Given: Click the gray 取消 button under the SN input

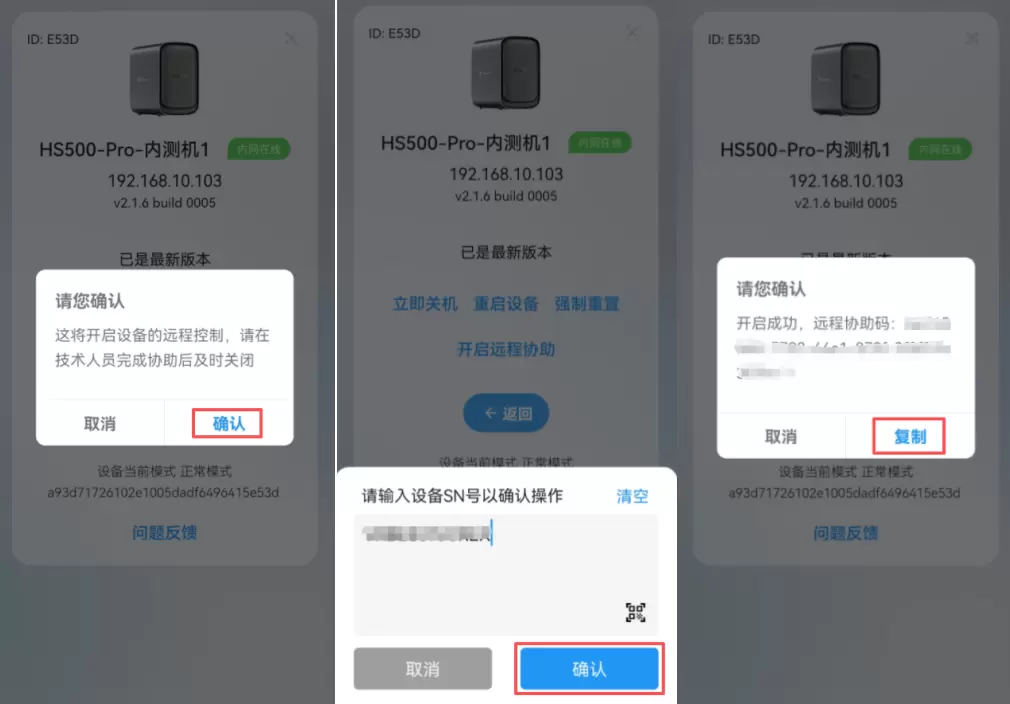Looking at the screenshot, I should pos(423,669).
